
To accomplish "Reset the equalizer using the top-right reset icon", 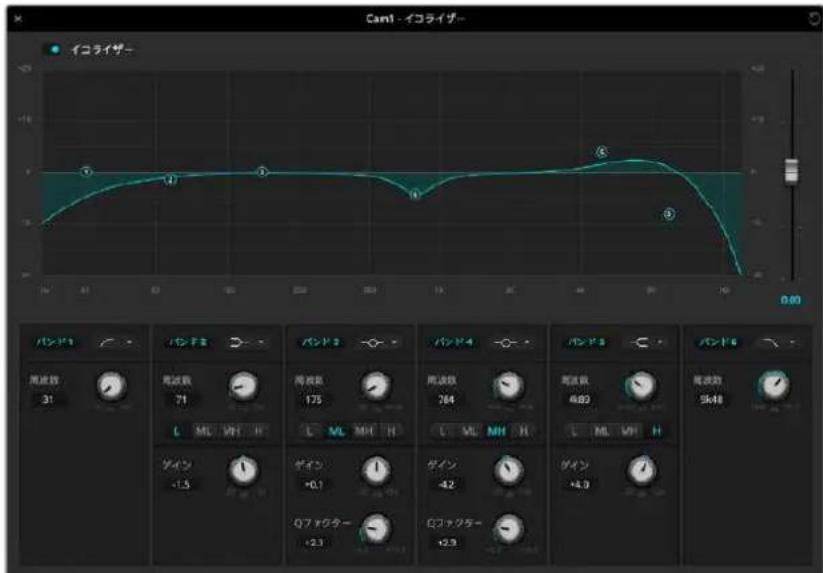I will tap(815, 19).
